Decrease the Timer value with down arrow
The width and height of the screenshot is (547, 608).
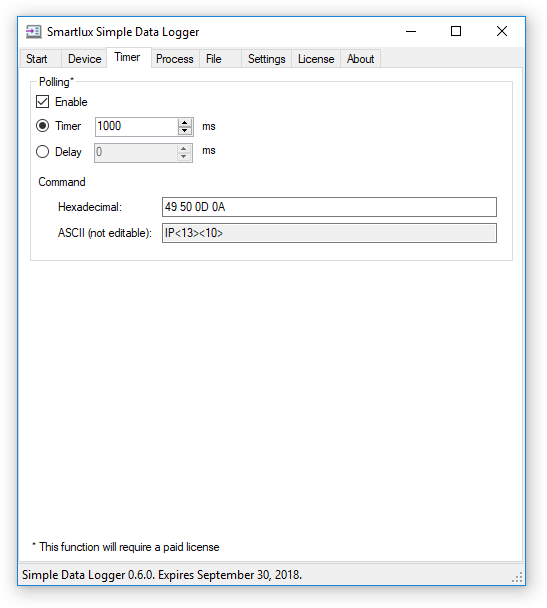[x=185, y=131]
